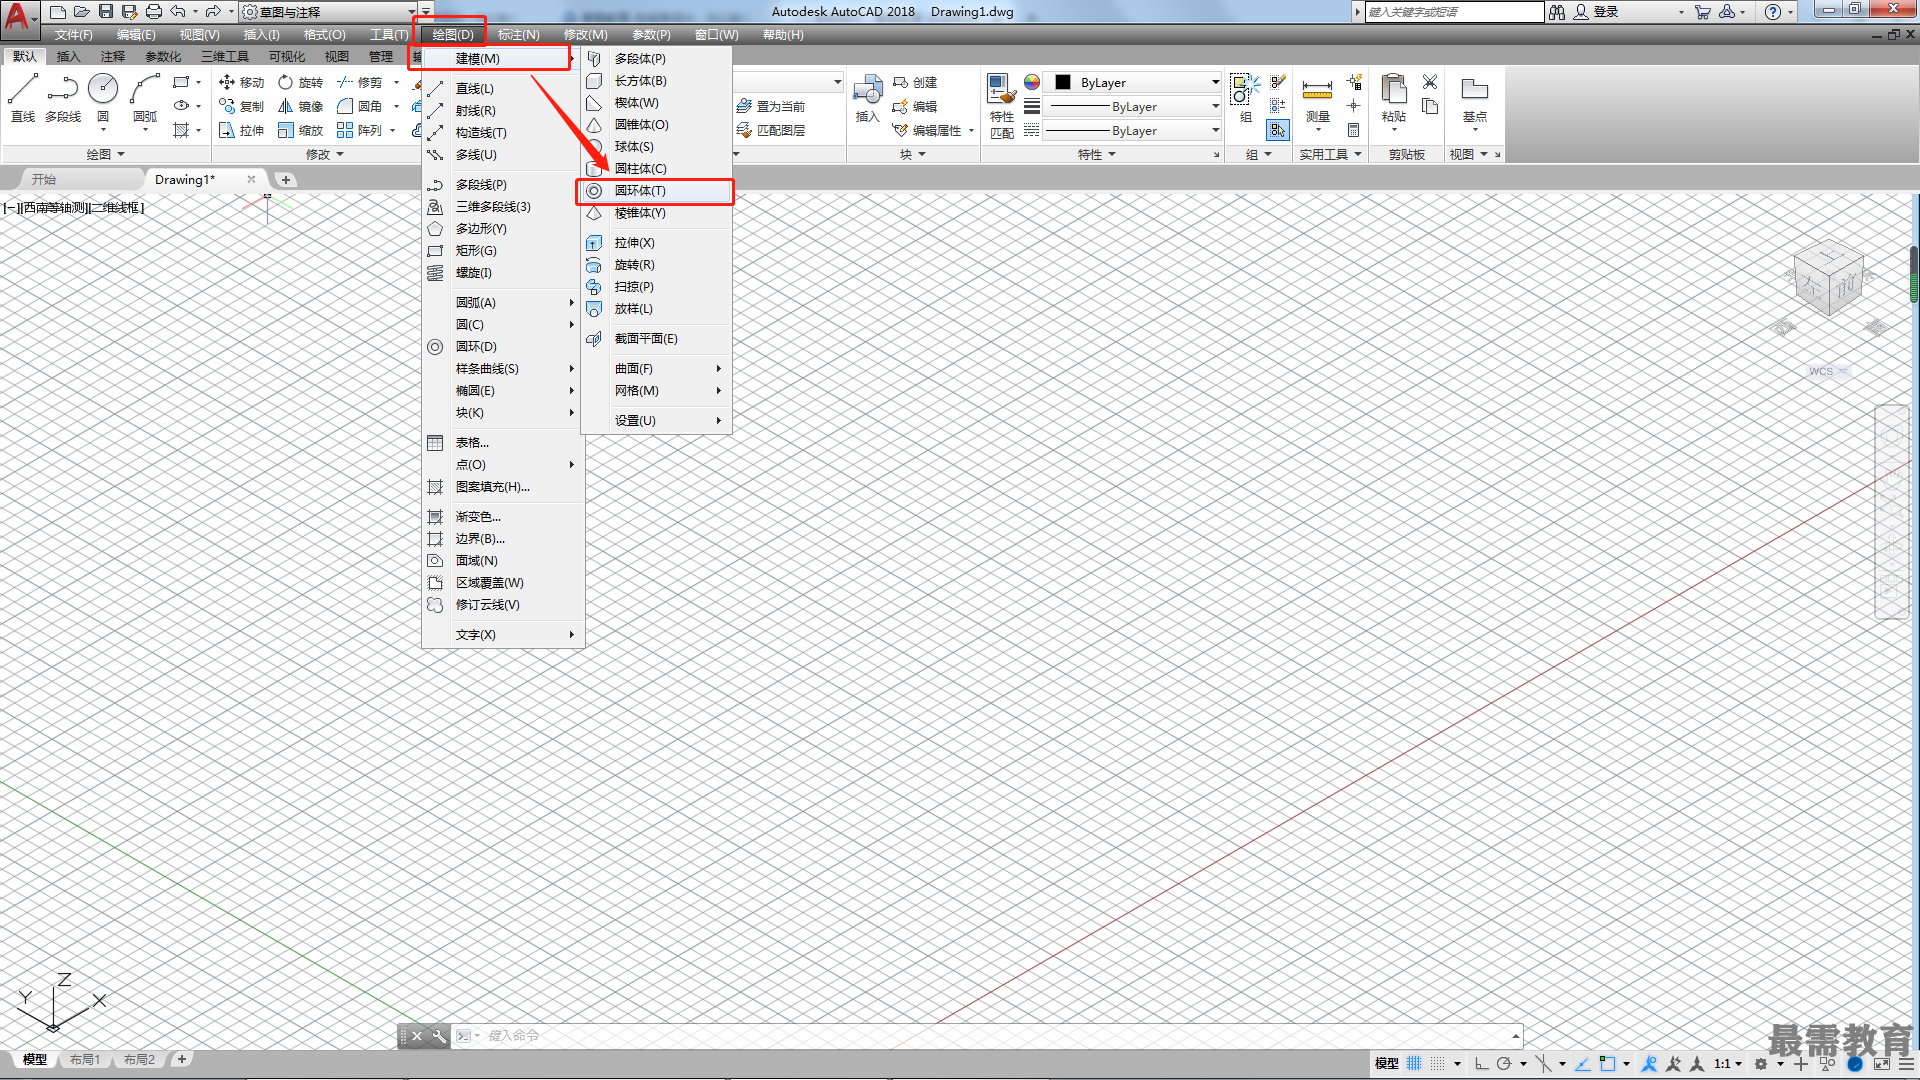
Task: Click the ViewCube in drawing area
Action: click(x=1828, y=280)
